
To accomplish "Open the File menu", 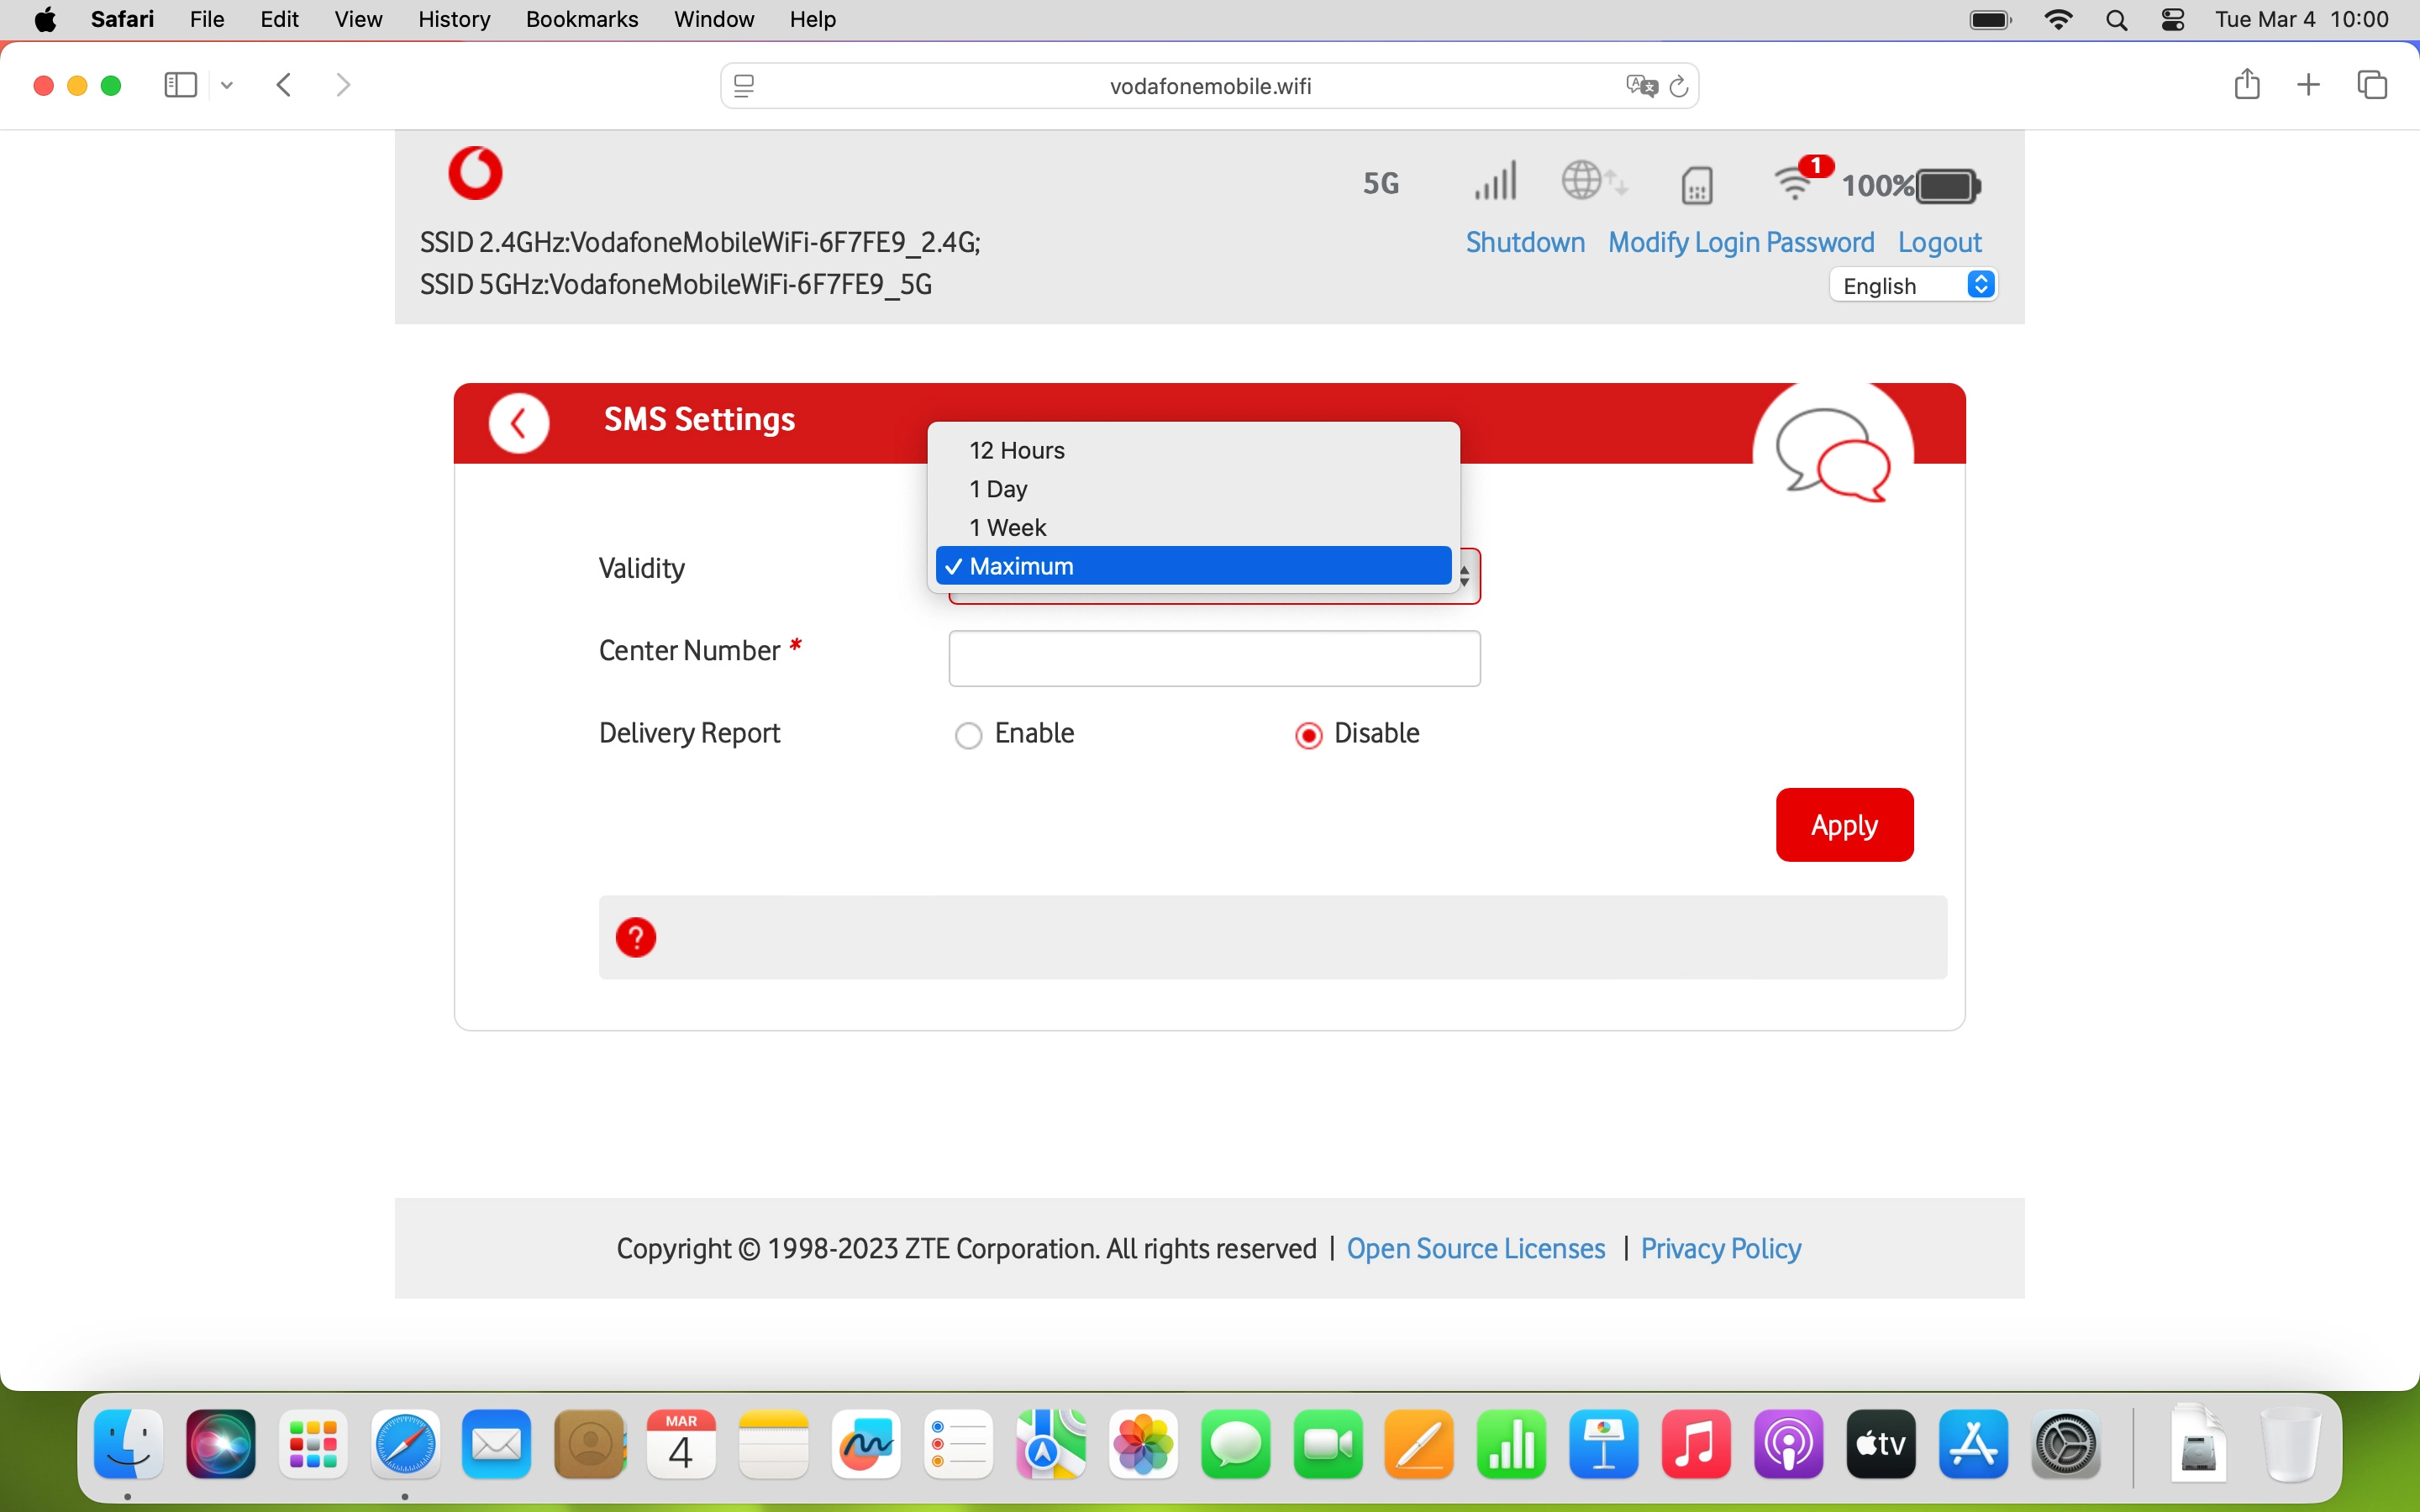I will [x=207, y=20].
